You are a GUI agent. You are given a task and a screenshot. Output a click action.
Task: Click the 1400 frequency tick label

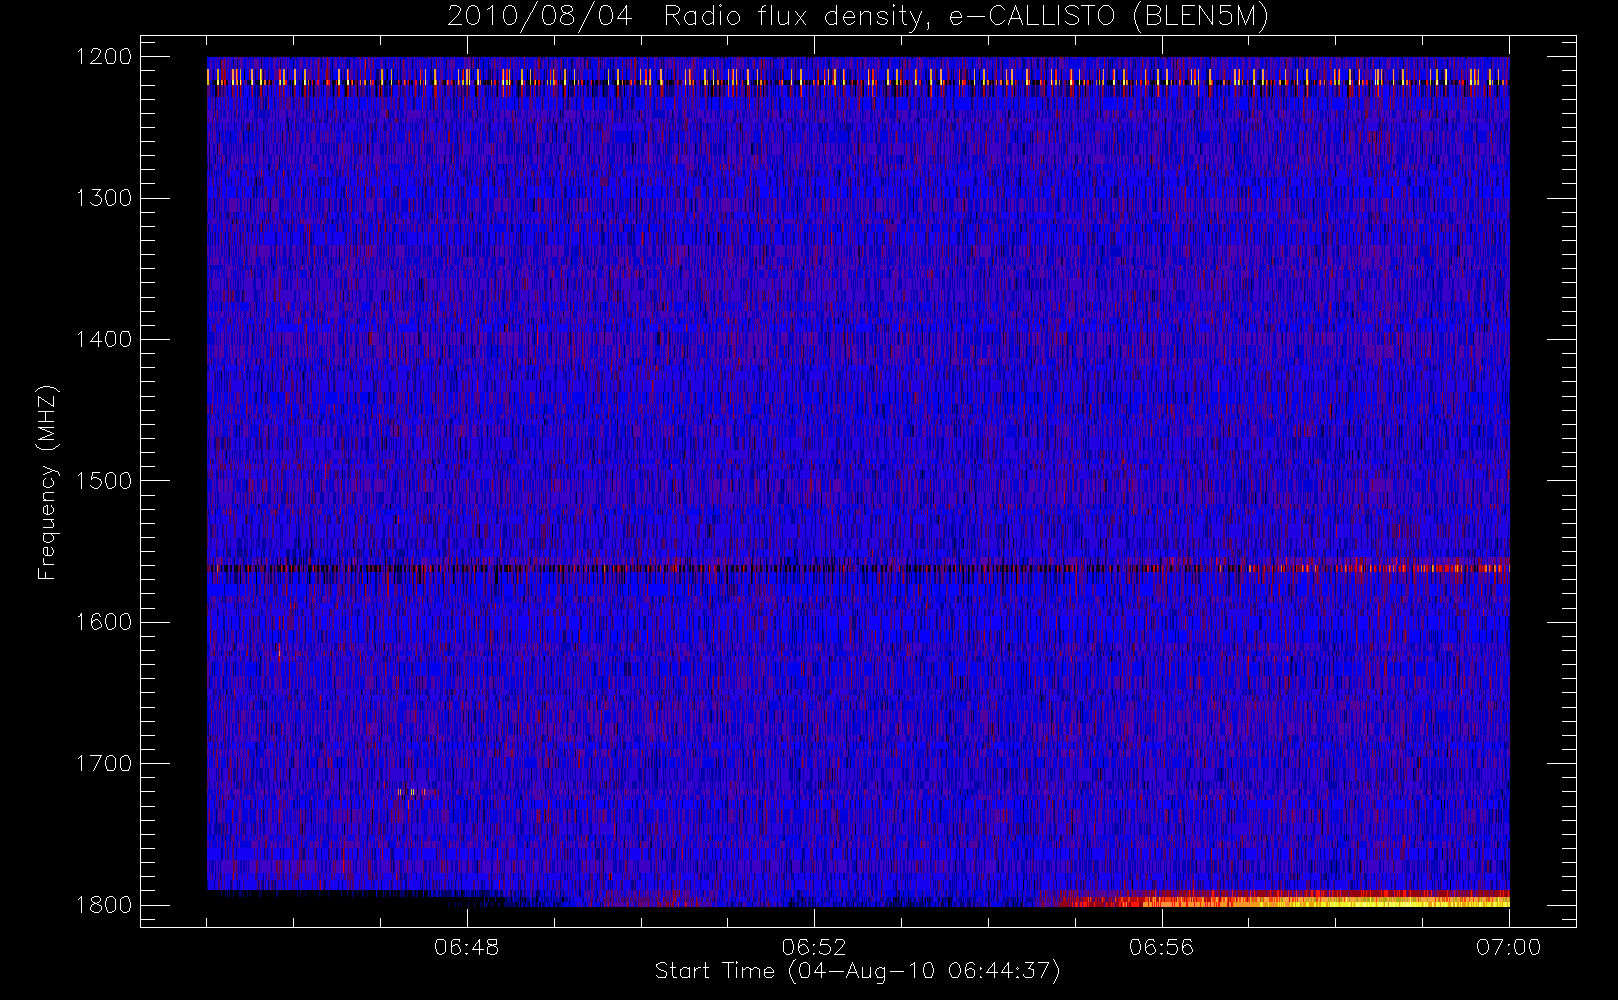pos(104,339)
